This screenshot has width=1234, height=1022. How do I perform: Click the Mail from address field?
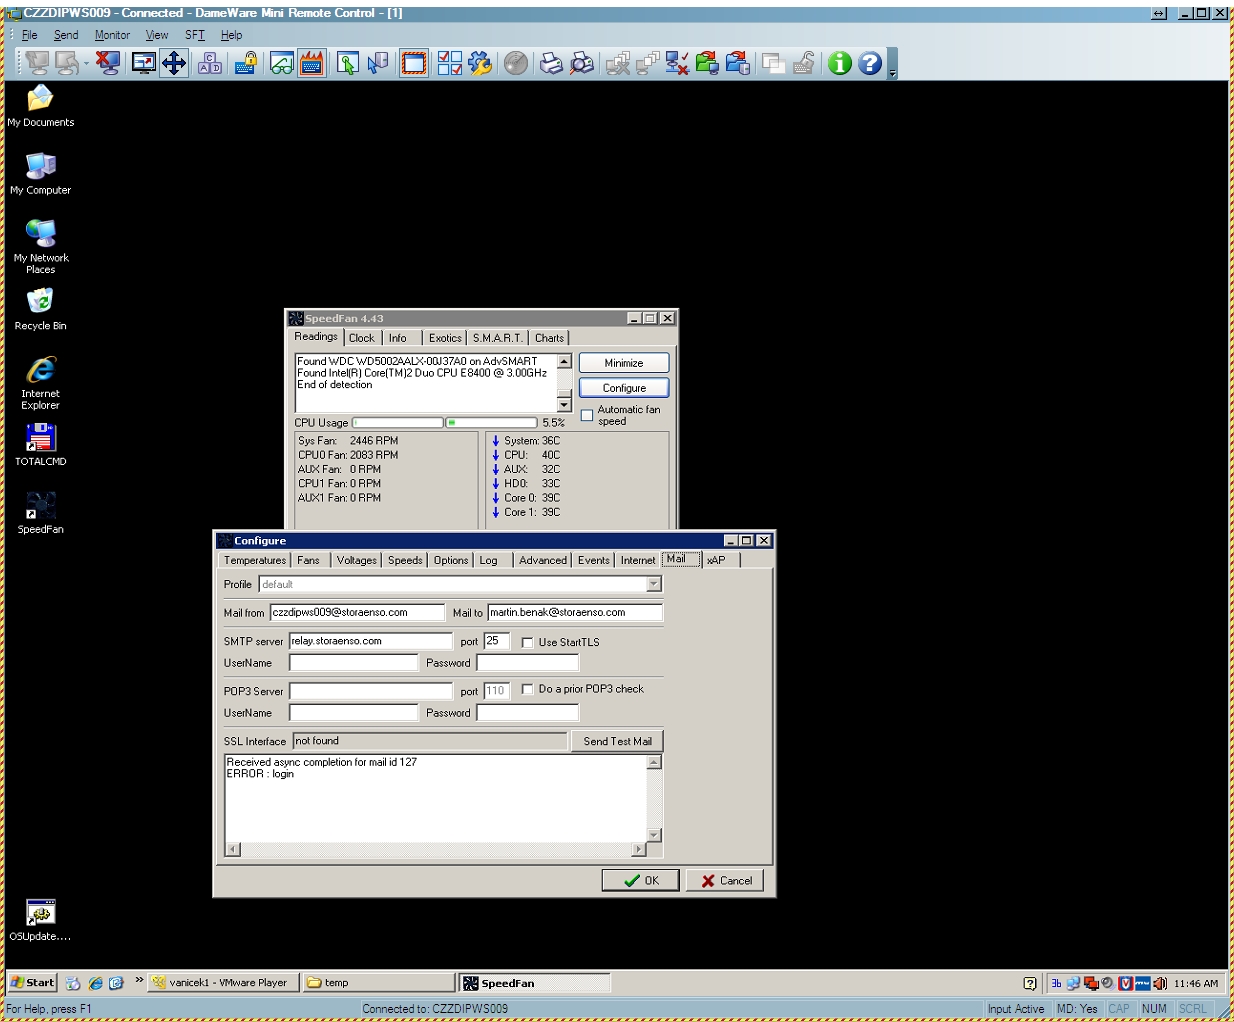click(357, 612)
